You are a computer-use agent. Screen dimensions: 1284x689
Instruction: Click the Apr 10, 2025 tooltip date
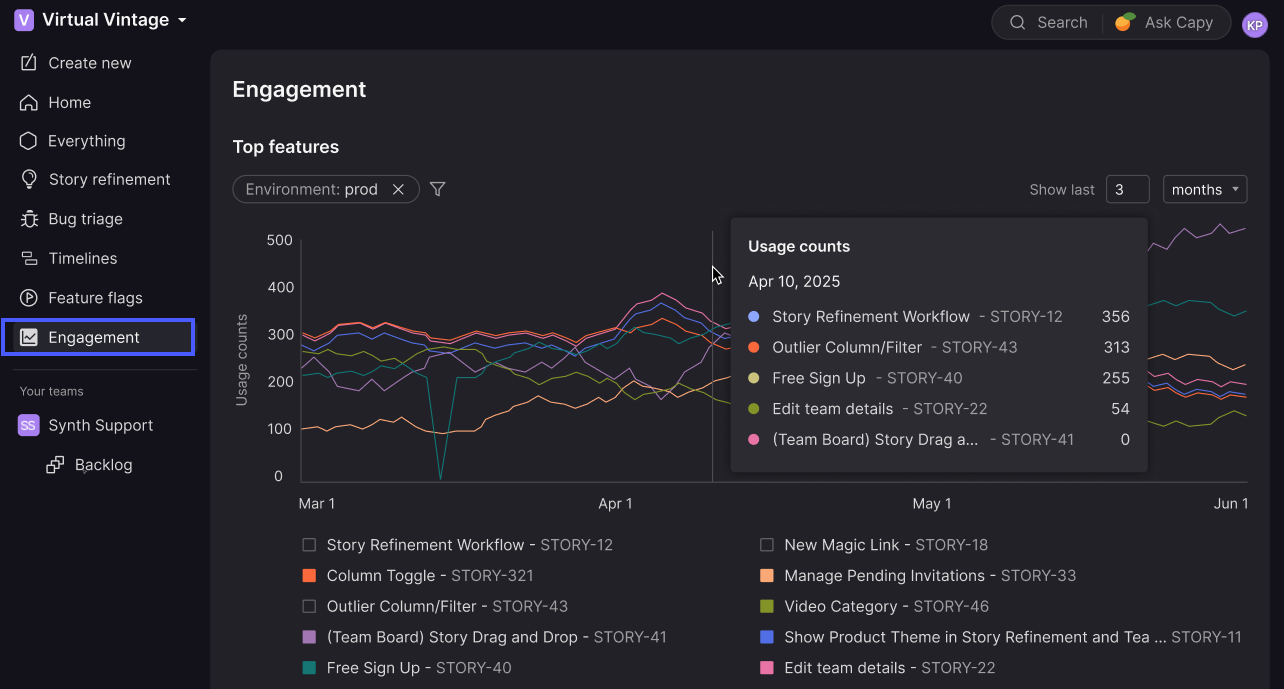coord(794,281)
